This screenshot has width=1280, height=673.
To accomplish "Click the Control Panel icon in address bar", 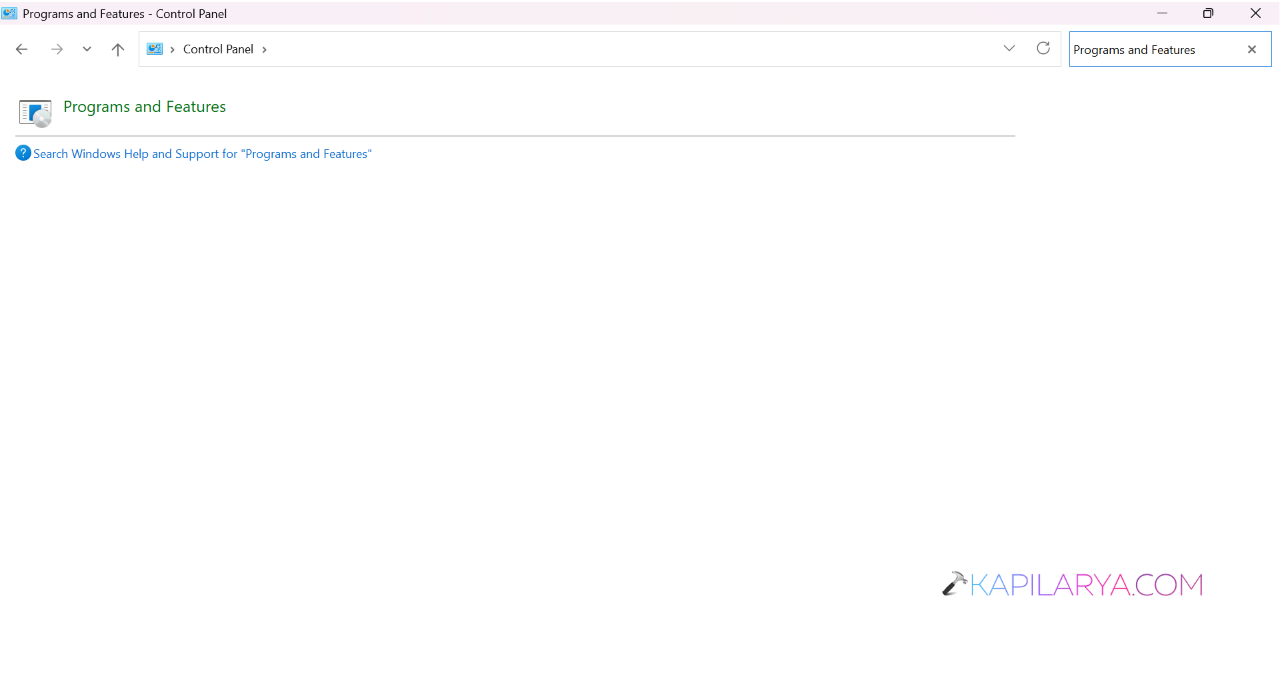I will click(155, 49).
